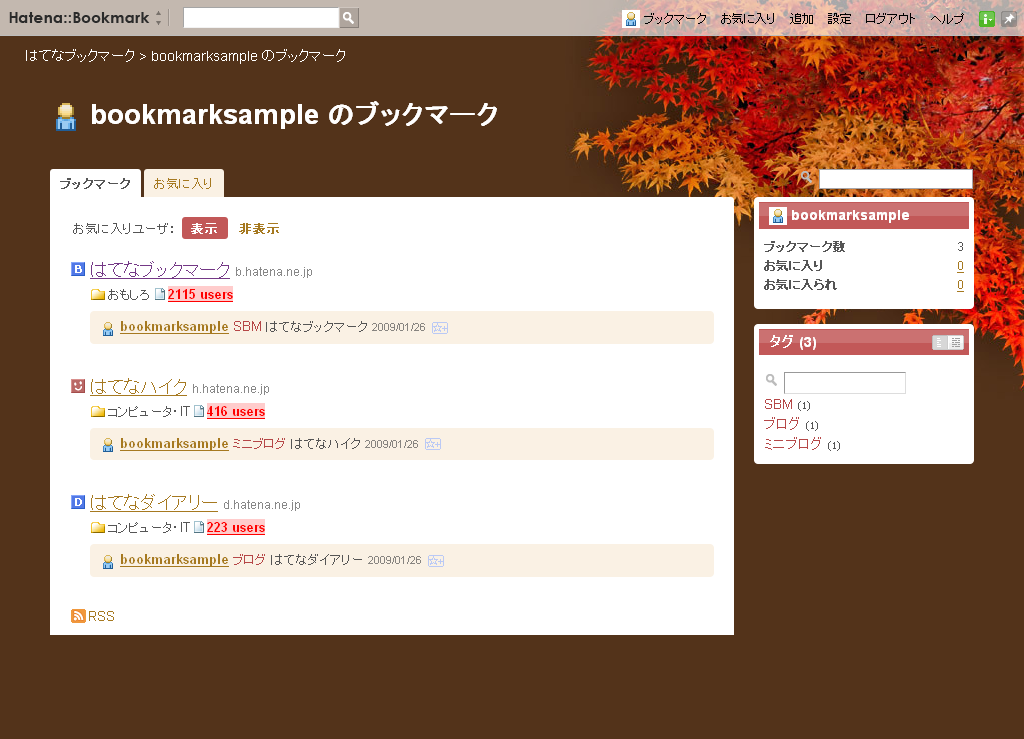Set favorite users to 非表示
Viewport: 1024px width, 739px height.
pyautogui.click(x=259, y=228)
